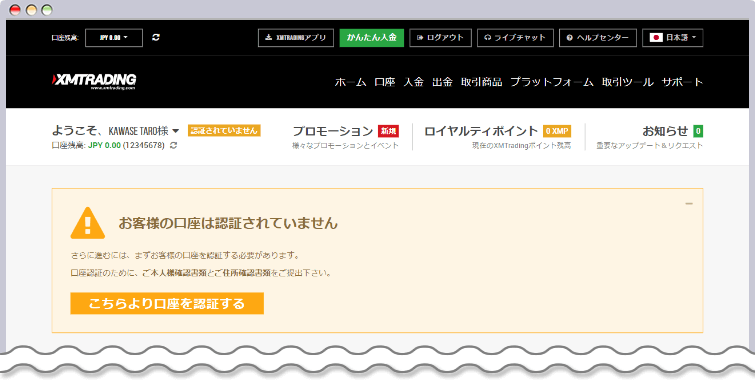Click the XMTRADING logo

point(94,81)
